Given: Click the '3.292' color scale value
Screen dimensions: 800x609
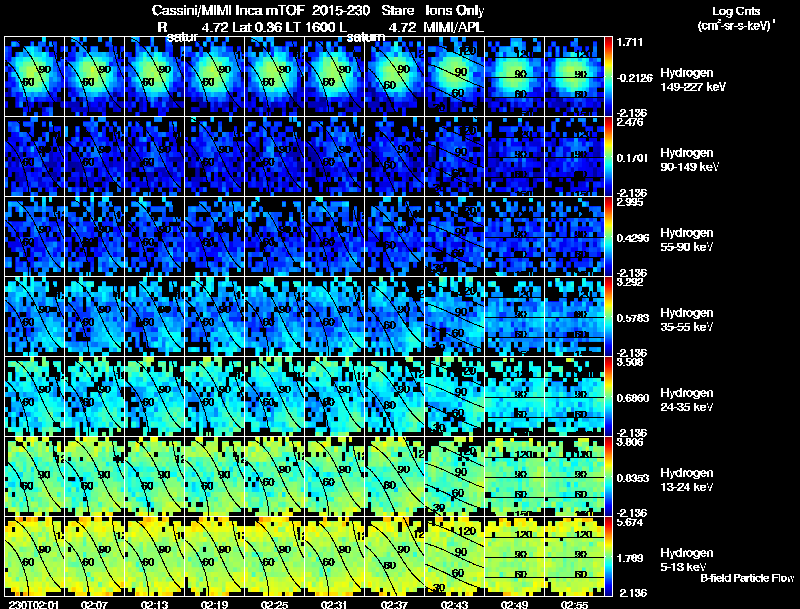Looking at the screenshot, I should pos(630,282).
